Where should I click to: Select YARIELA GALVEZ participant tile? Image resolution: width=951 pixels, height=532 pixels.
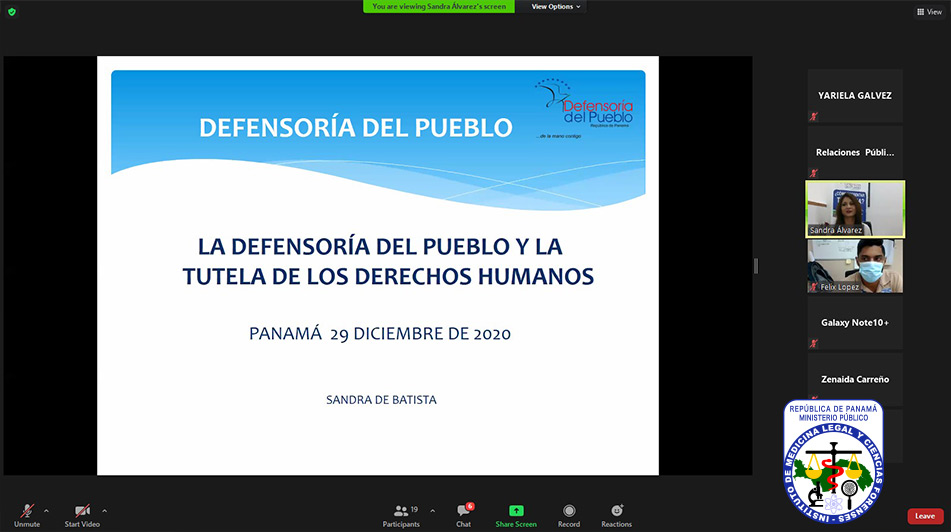(855, 95)
